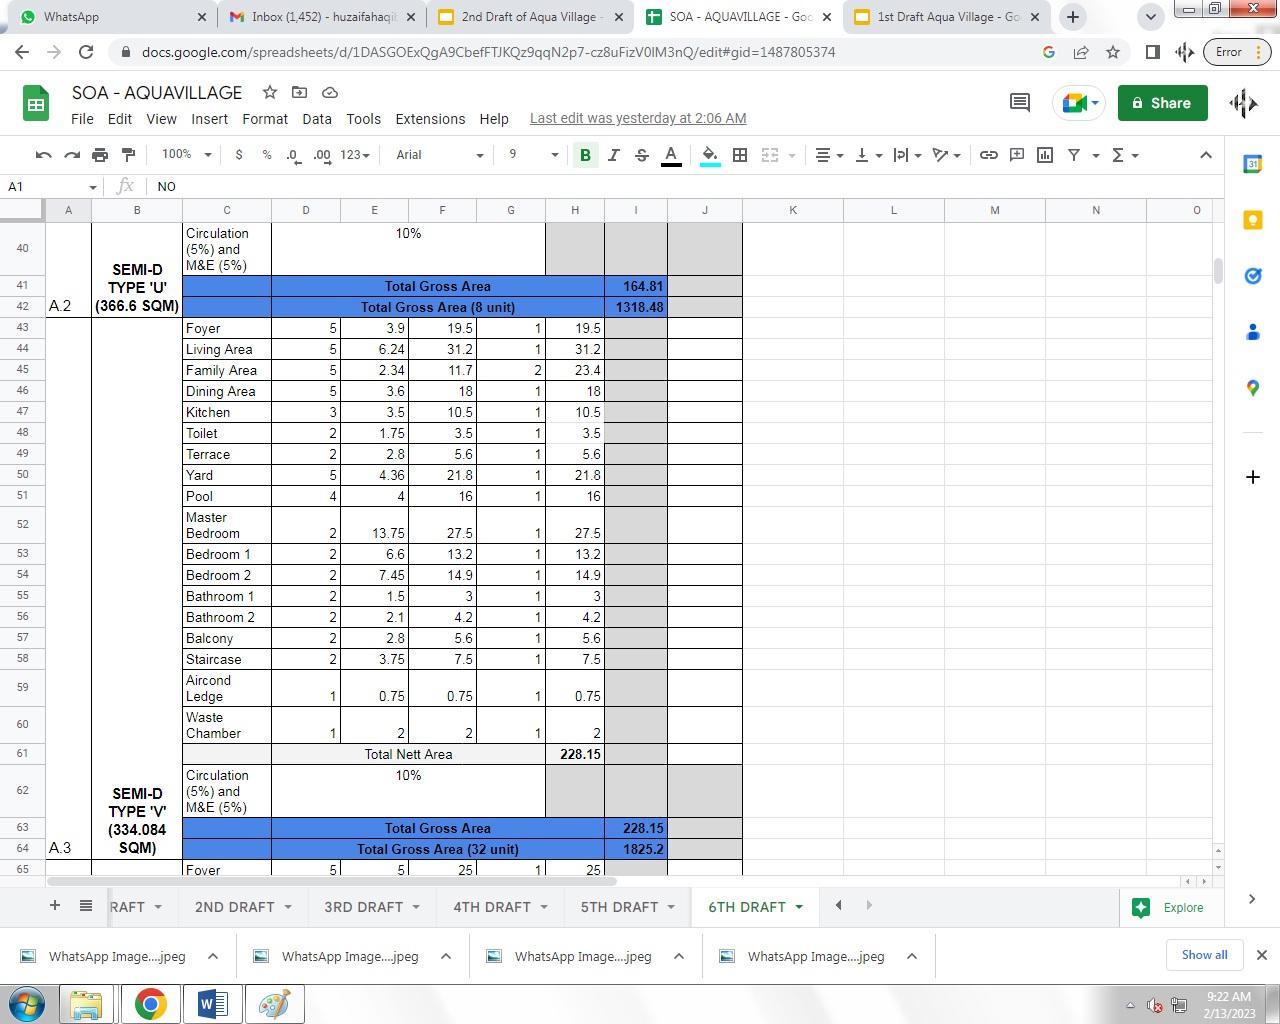Click Show all downloads

[x=1204, y=955]
